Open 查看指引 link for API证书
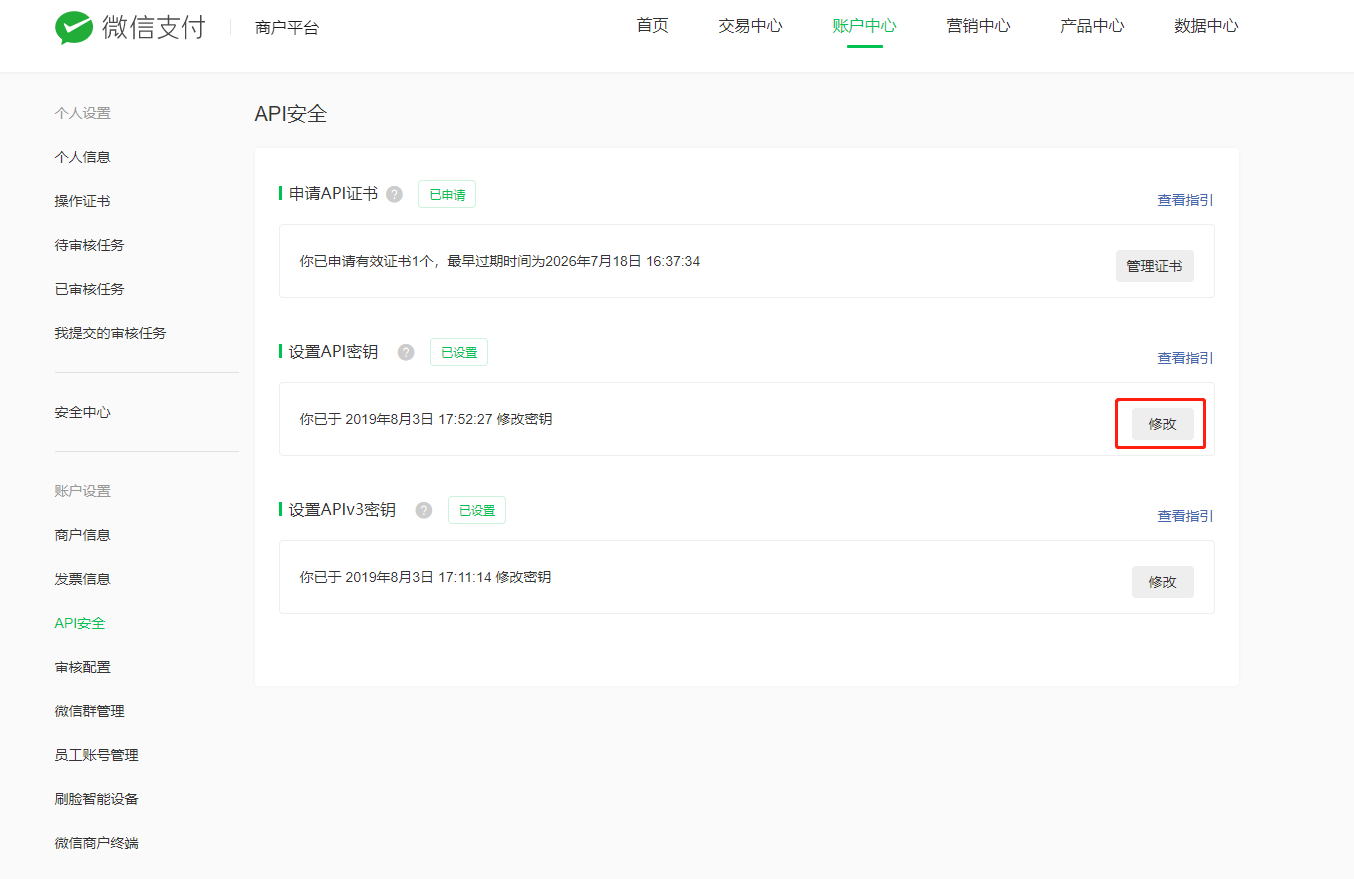Screen dimensions: 1354x879 1185,200
